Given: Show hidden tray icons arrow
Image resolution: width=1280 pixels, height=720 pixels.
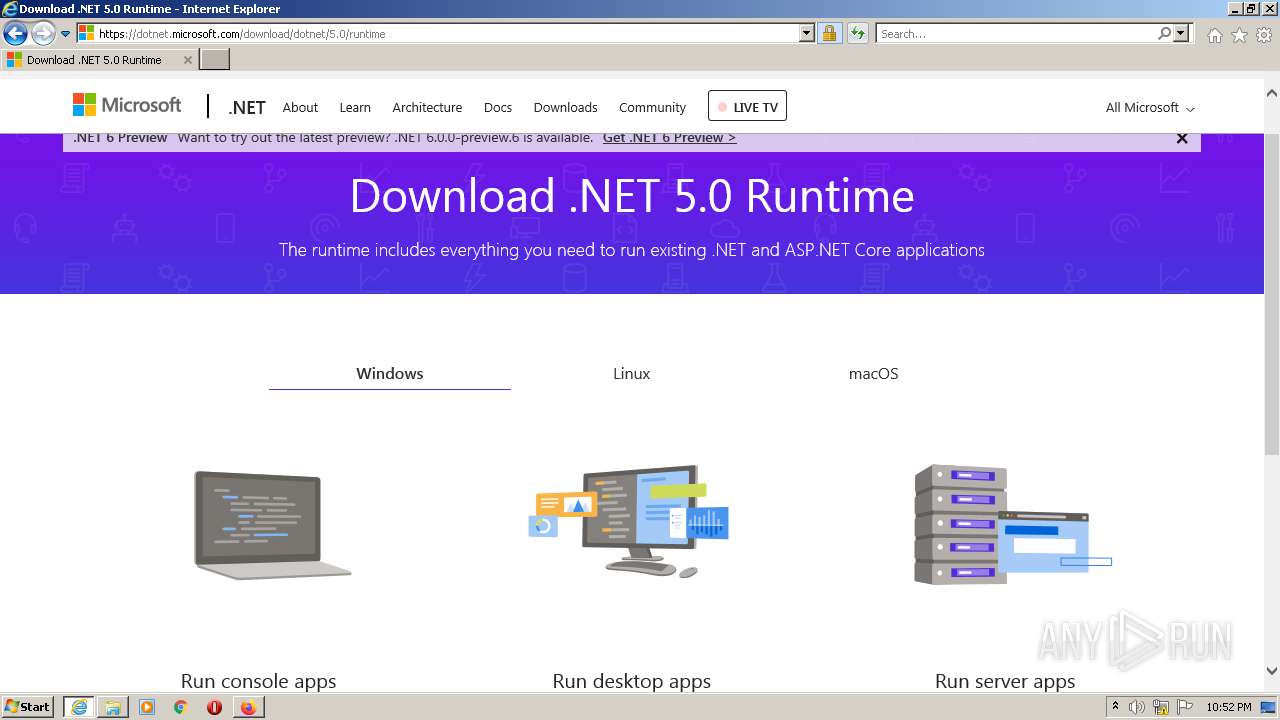Looking at the screenshot, I should click(x=1116, y=707).
